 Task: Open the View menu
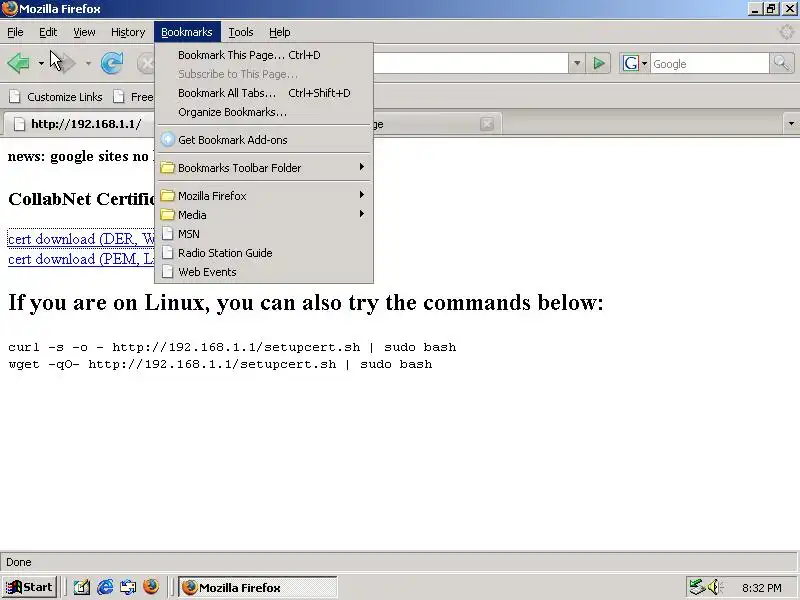(84, 32)
